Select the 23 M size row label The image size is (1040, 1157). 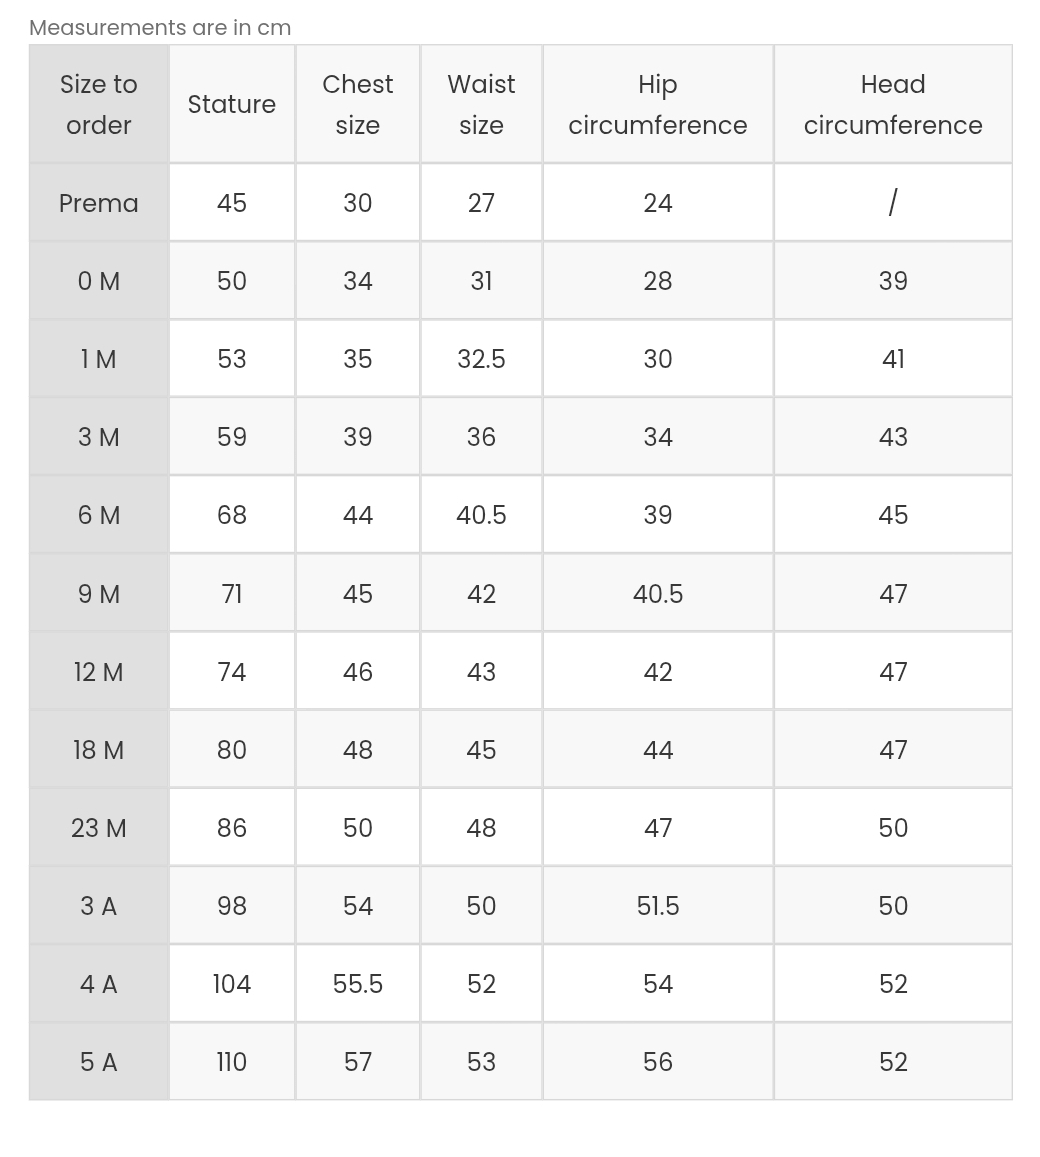click(x=99, y=828)
